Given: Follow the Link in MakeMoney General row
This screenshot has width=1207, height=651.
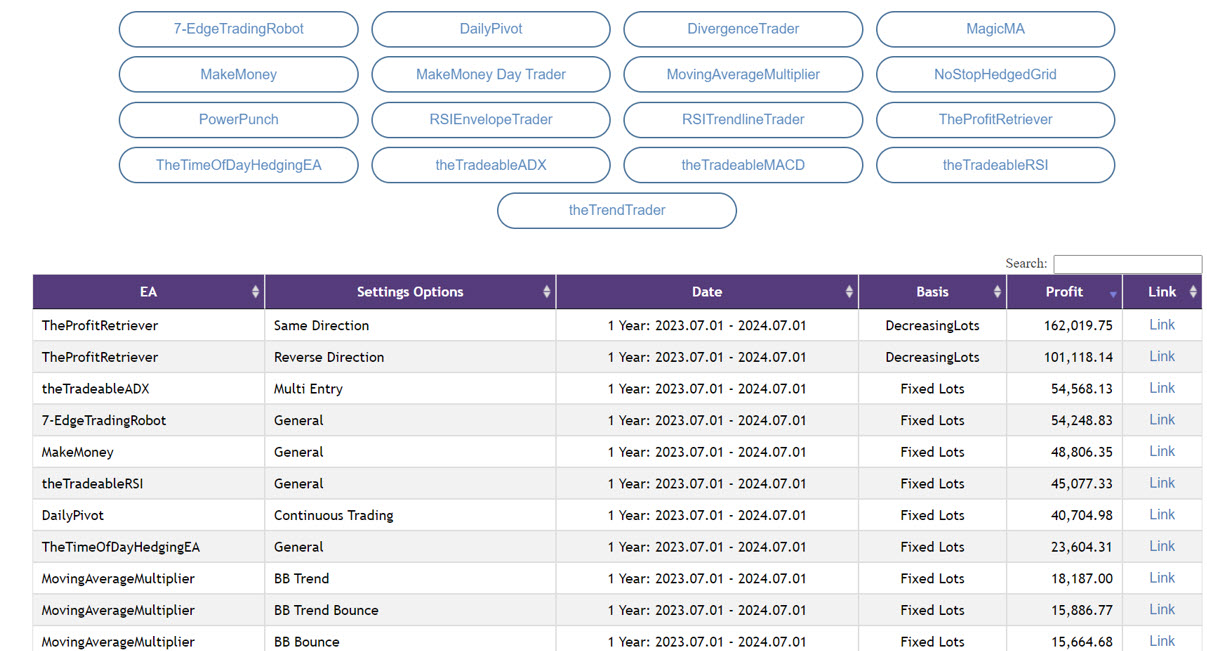Looking at the screenshot, I should [1162, 451].
